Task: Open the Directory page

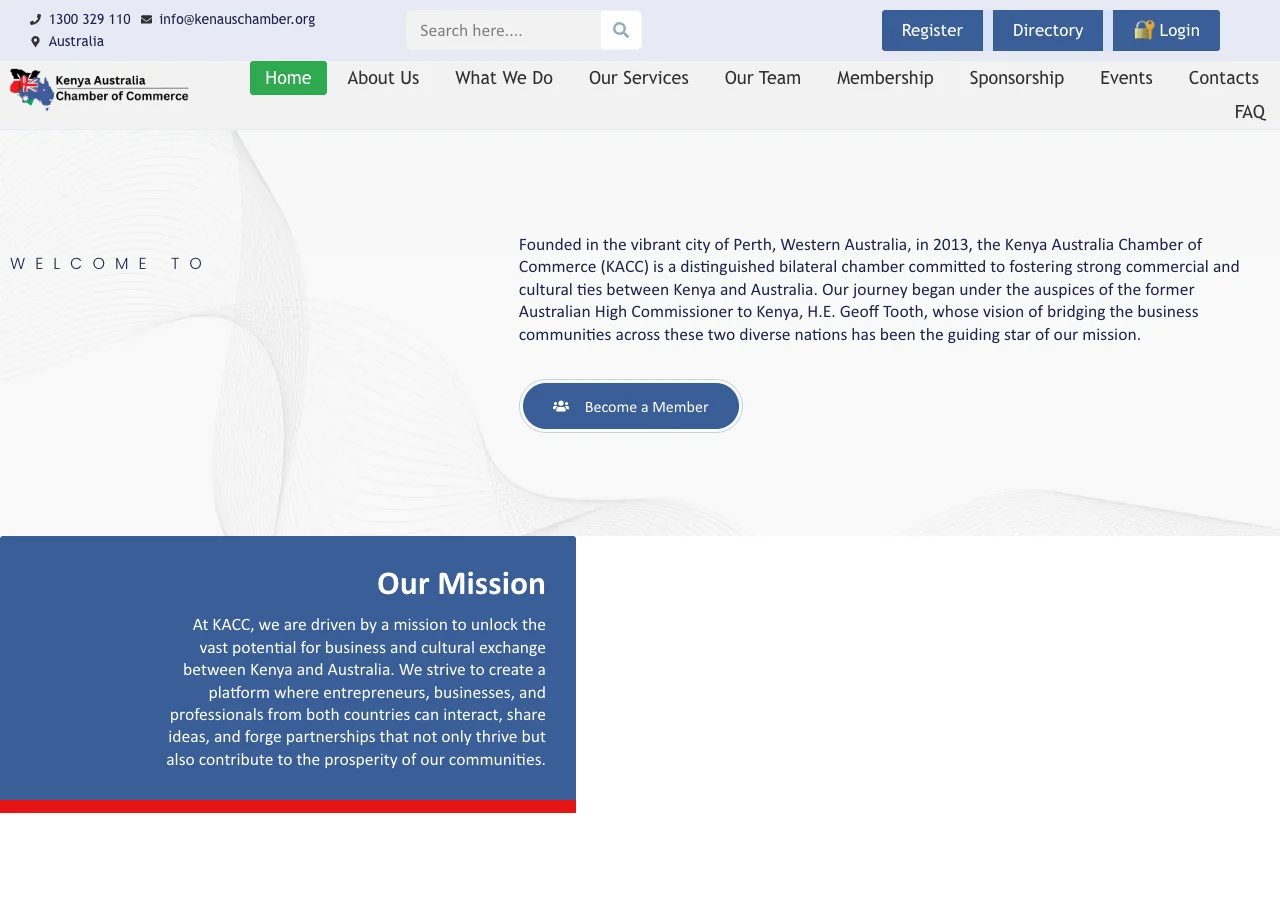Action: pyautogui.click(x=1048, y=30)
